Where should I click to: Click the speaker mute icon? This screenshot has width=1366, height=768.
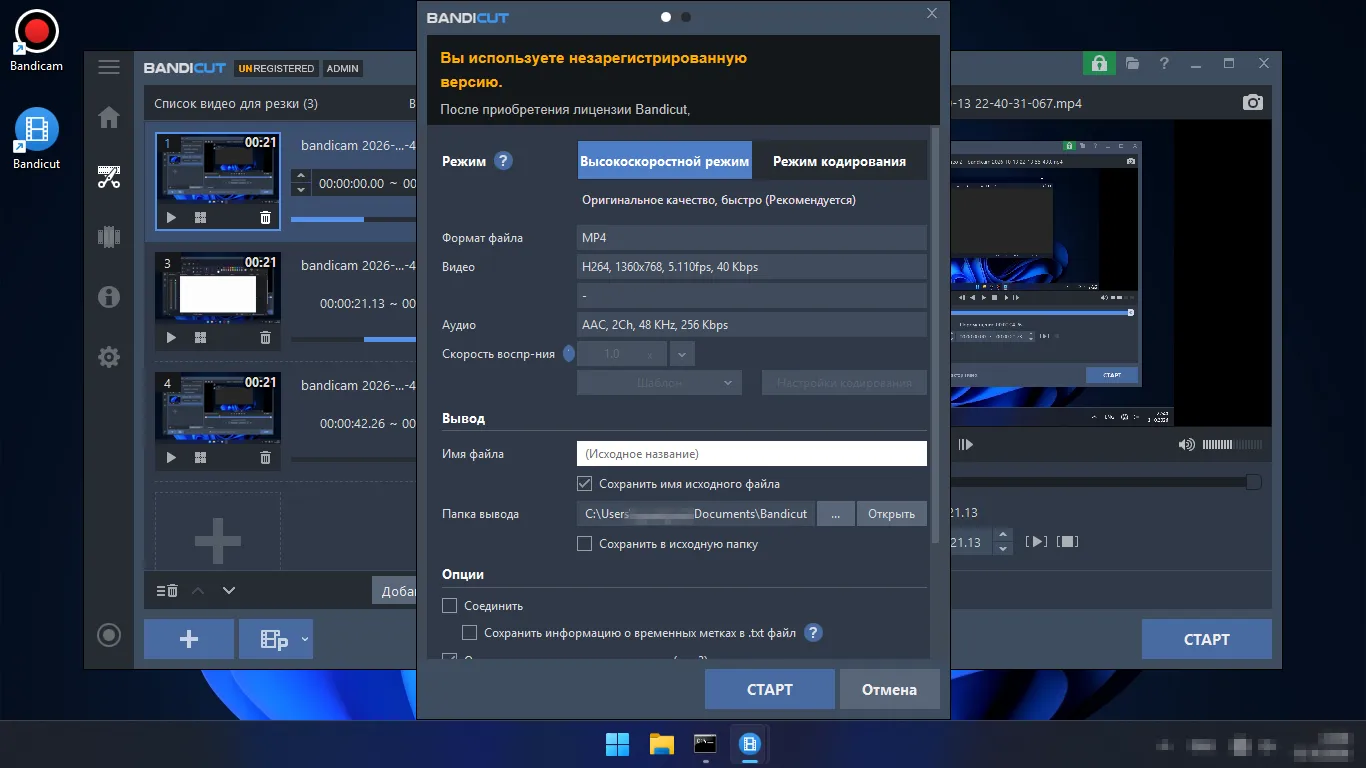pyautogui.click(x=1187, y=444)
